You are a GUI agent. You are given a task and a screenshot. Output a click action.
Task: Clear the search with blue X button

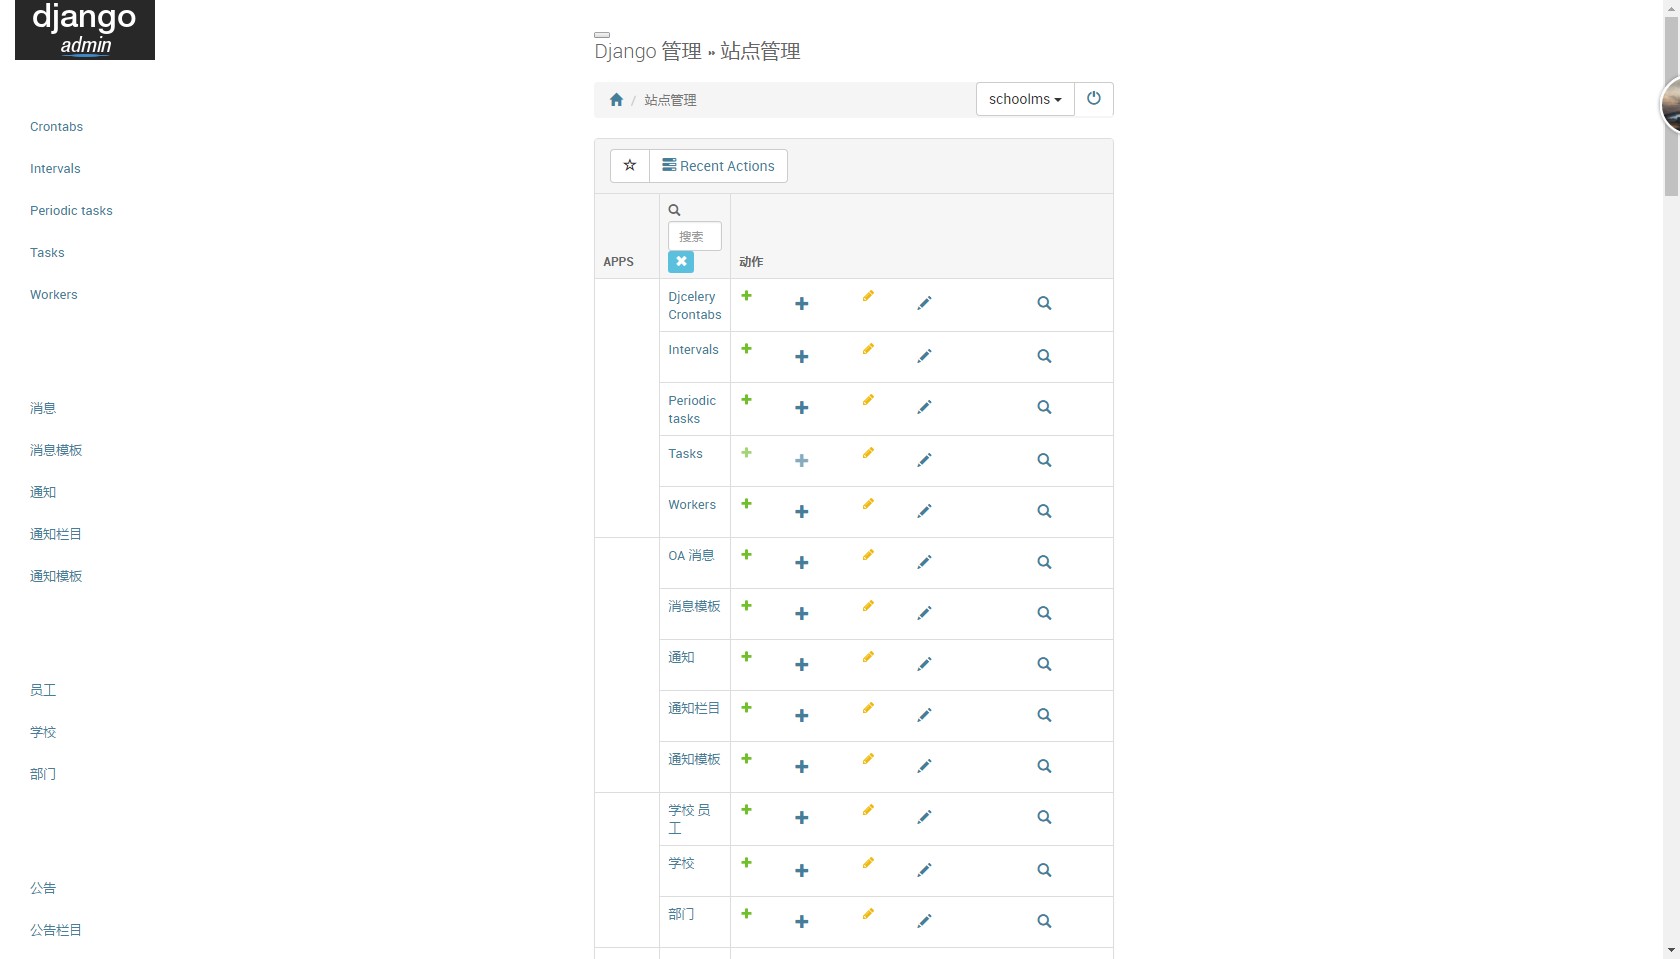(681, 261)
